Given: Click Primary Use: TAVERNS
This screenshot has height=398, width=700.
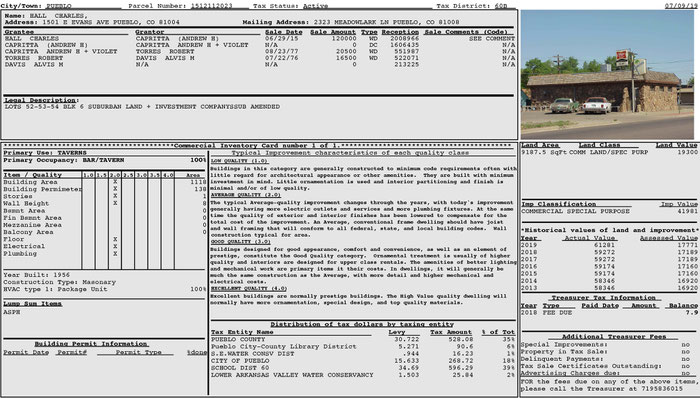Looking at the screenshot, I should (x=45, y=153).
